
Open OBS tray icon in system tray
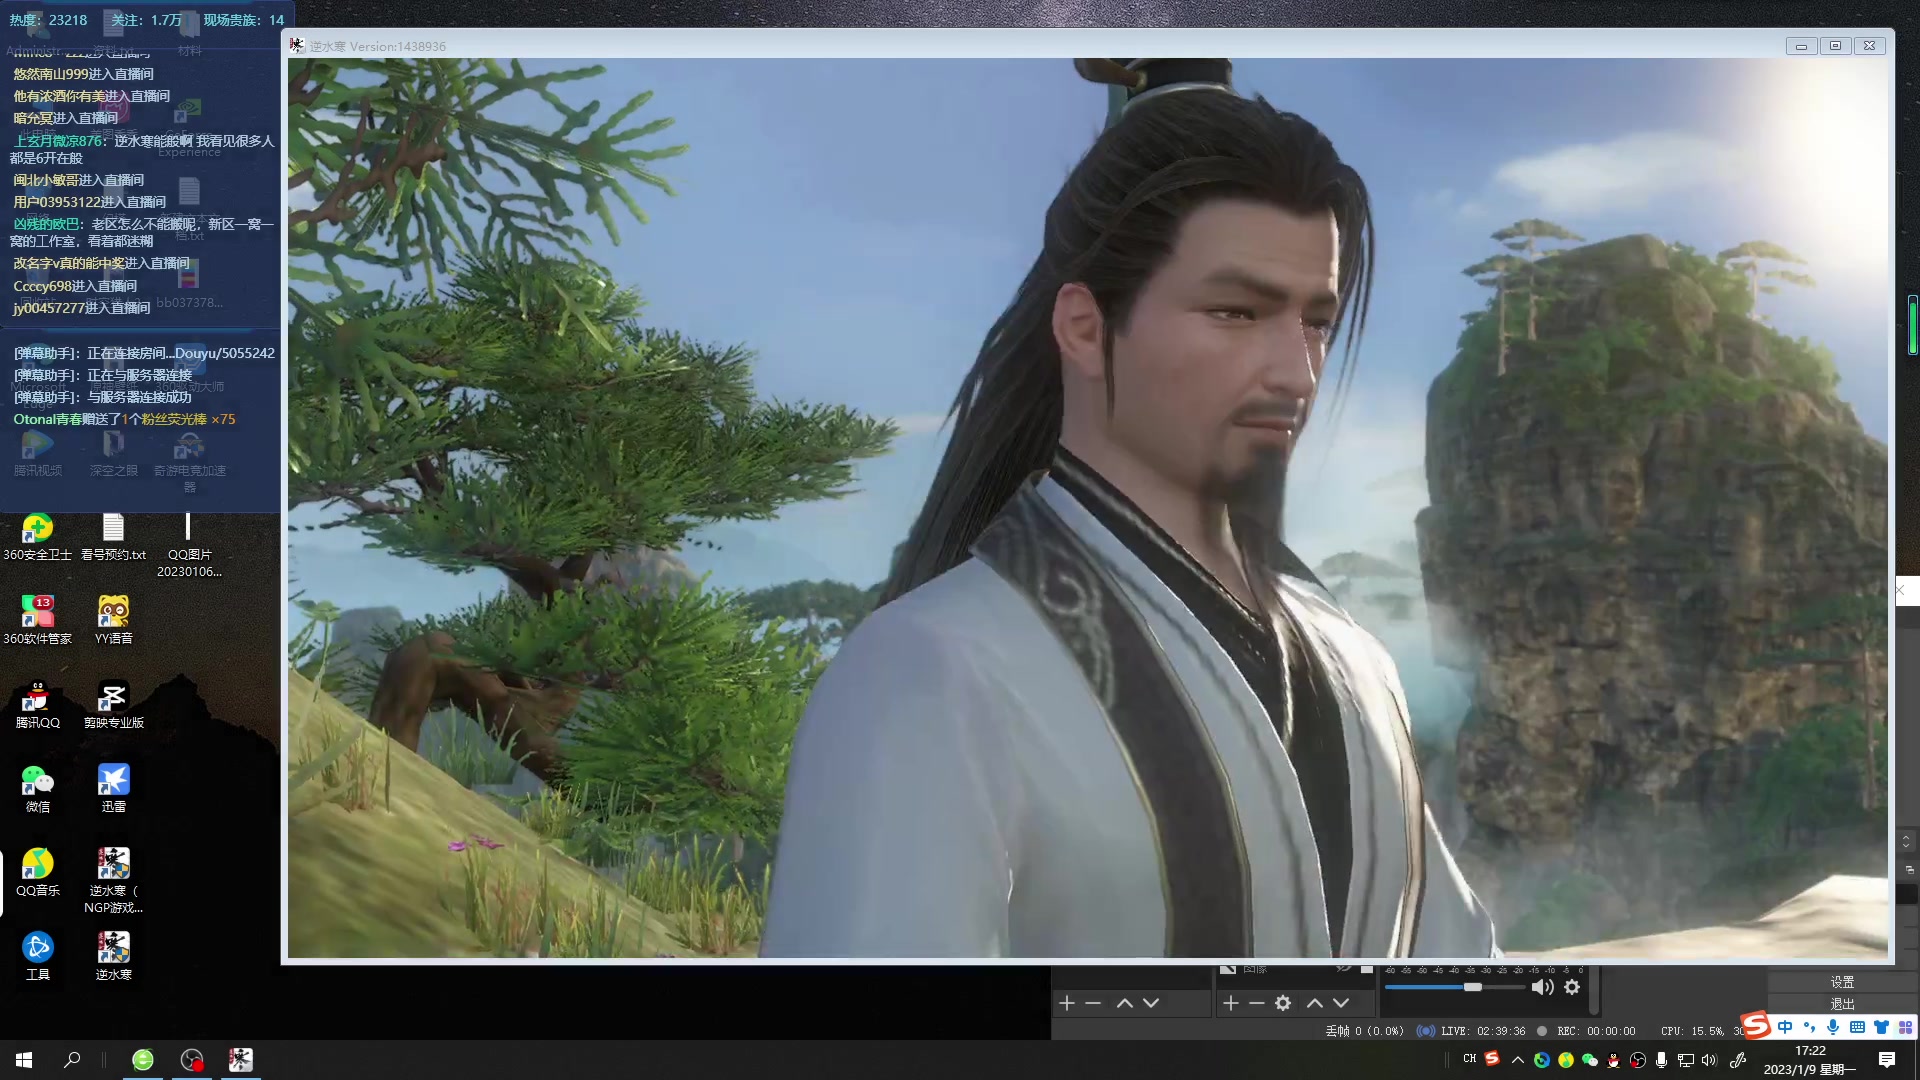pyautogui.click(x=1638, y=1060)
